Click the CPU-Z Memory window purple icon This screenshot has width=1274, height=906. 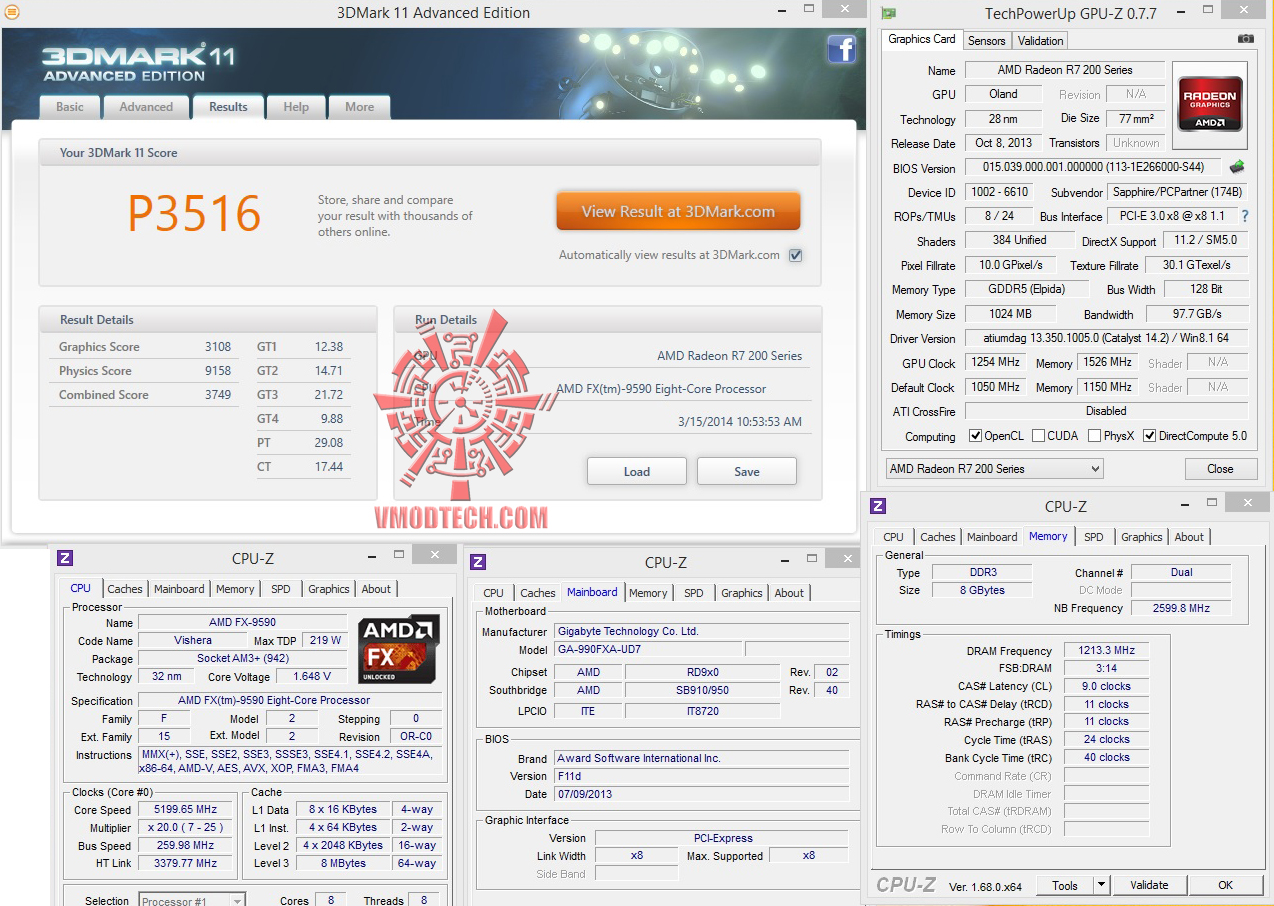878,506
